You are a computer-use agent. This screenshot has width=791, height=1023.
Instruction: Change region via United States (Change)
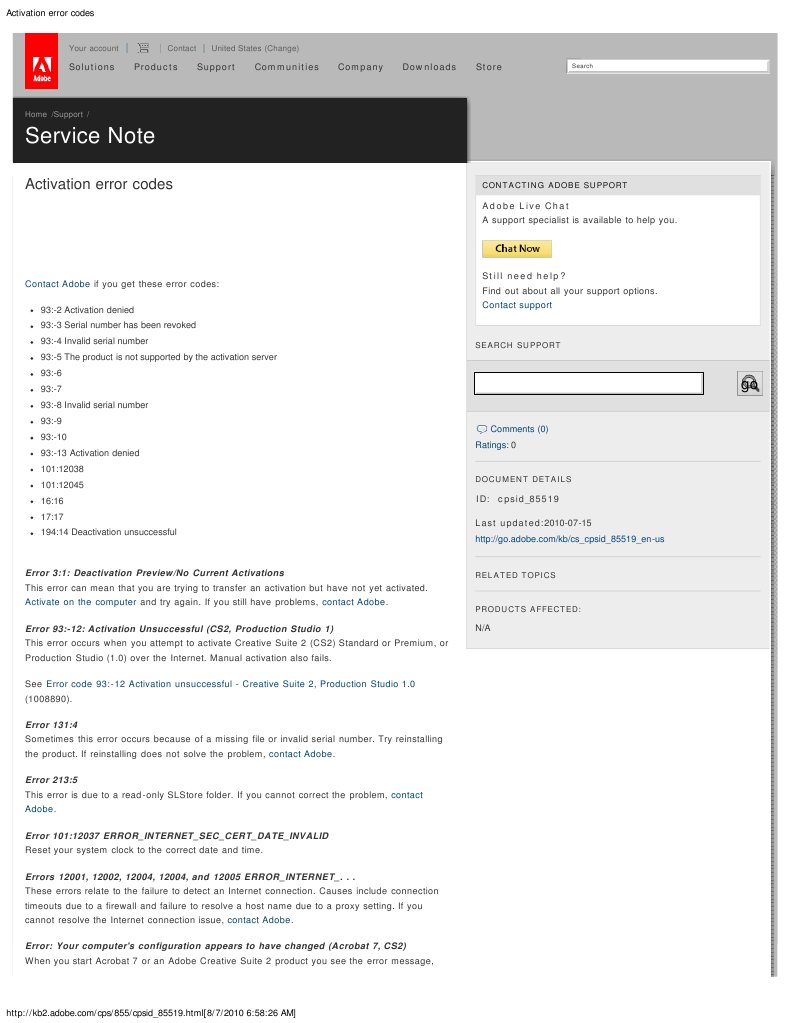click(255, 48)
